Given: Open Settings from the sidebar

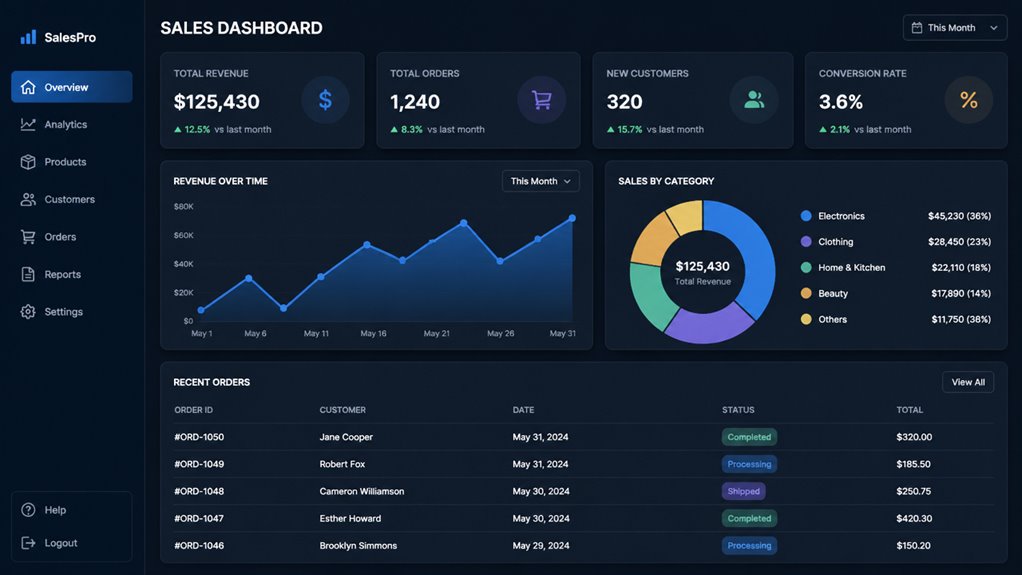Looking at the screenshot, I should (x=72, y=312).
